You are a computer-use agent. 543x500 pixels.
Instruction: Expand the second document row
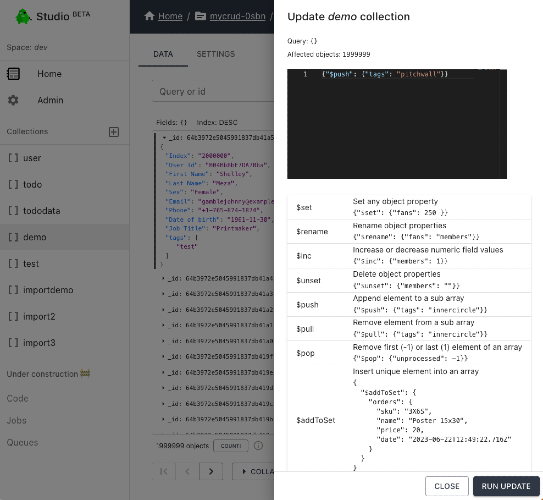163,278
